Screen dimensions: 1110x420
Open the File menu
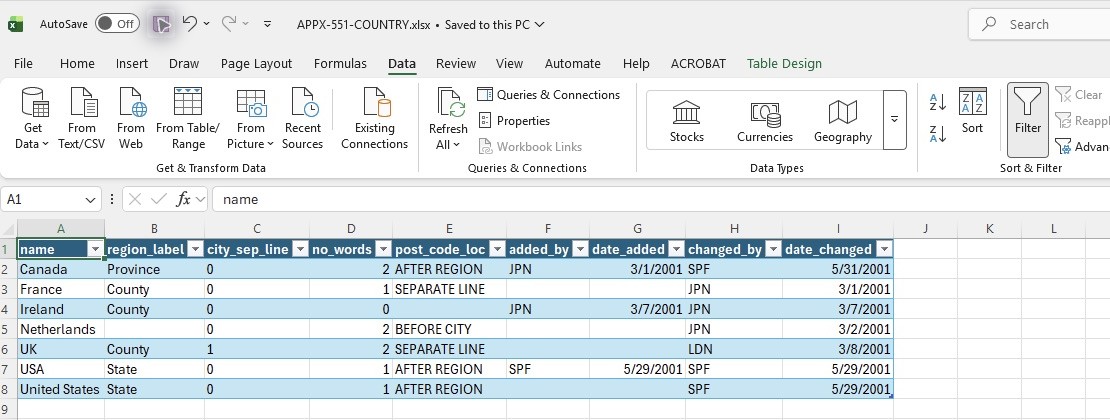(x=23, y=64)
